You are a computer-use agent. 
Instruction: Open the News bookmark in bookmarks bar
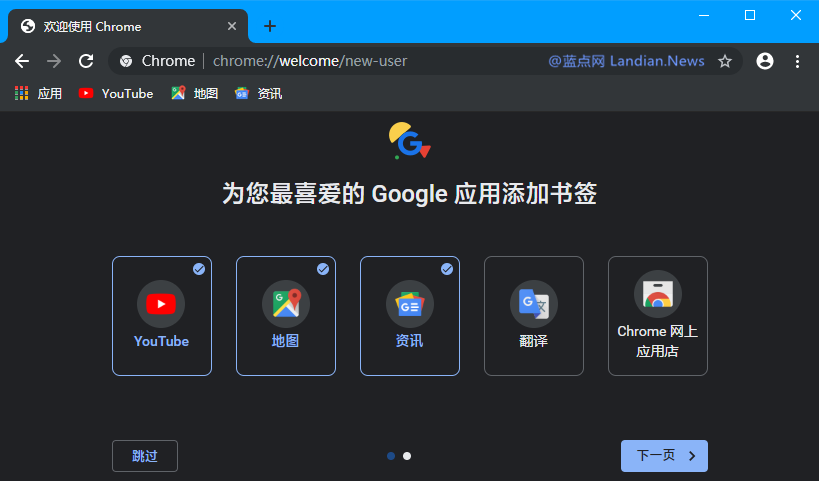tap(259, 94)
